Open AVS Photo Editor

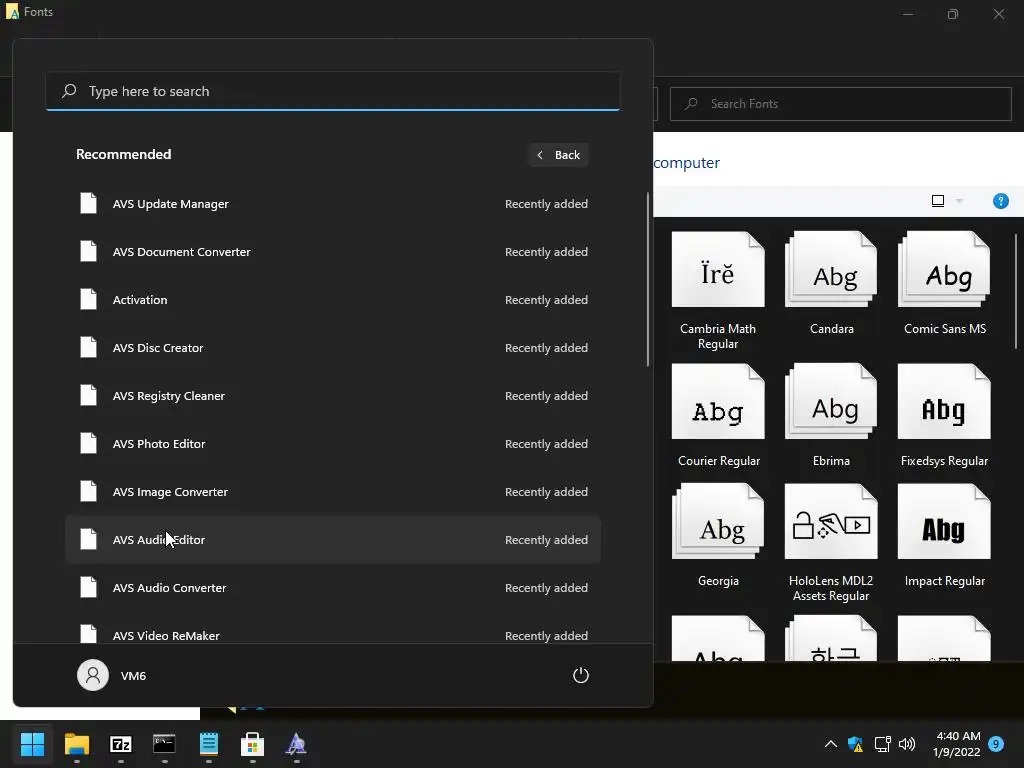tap(333, 443)
